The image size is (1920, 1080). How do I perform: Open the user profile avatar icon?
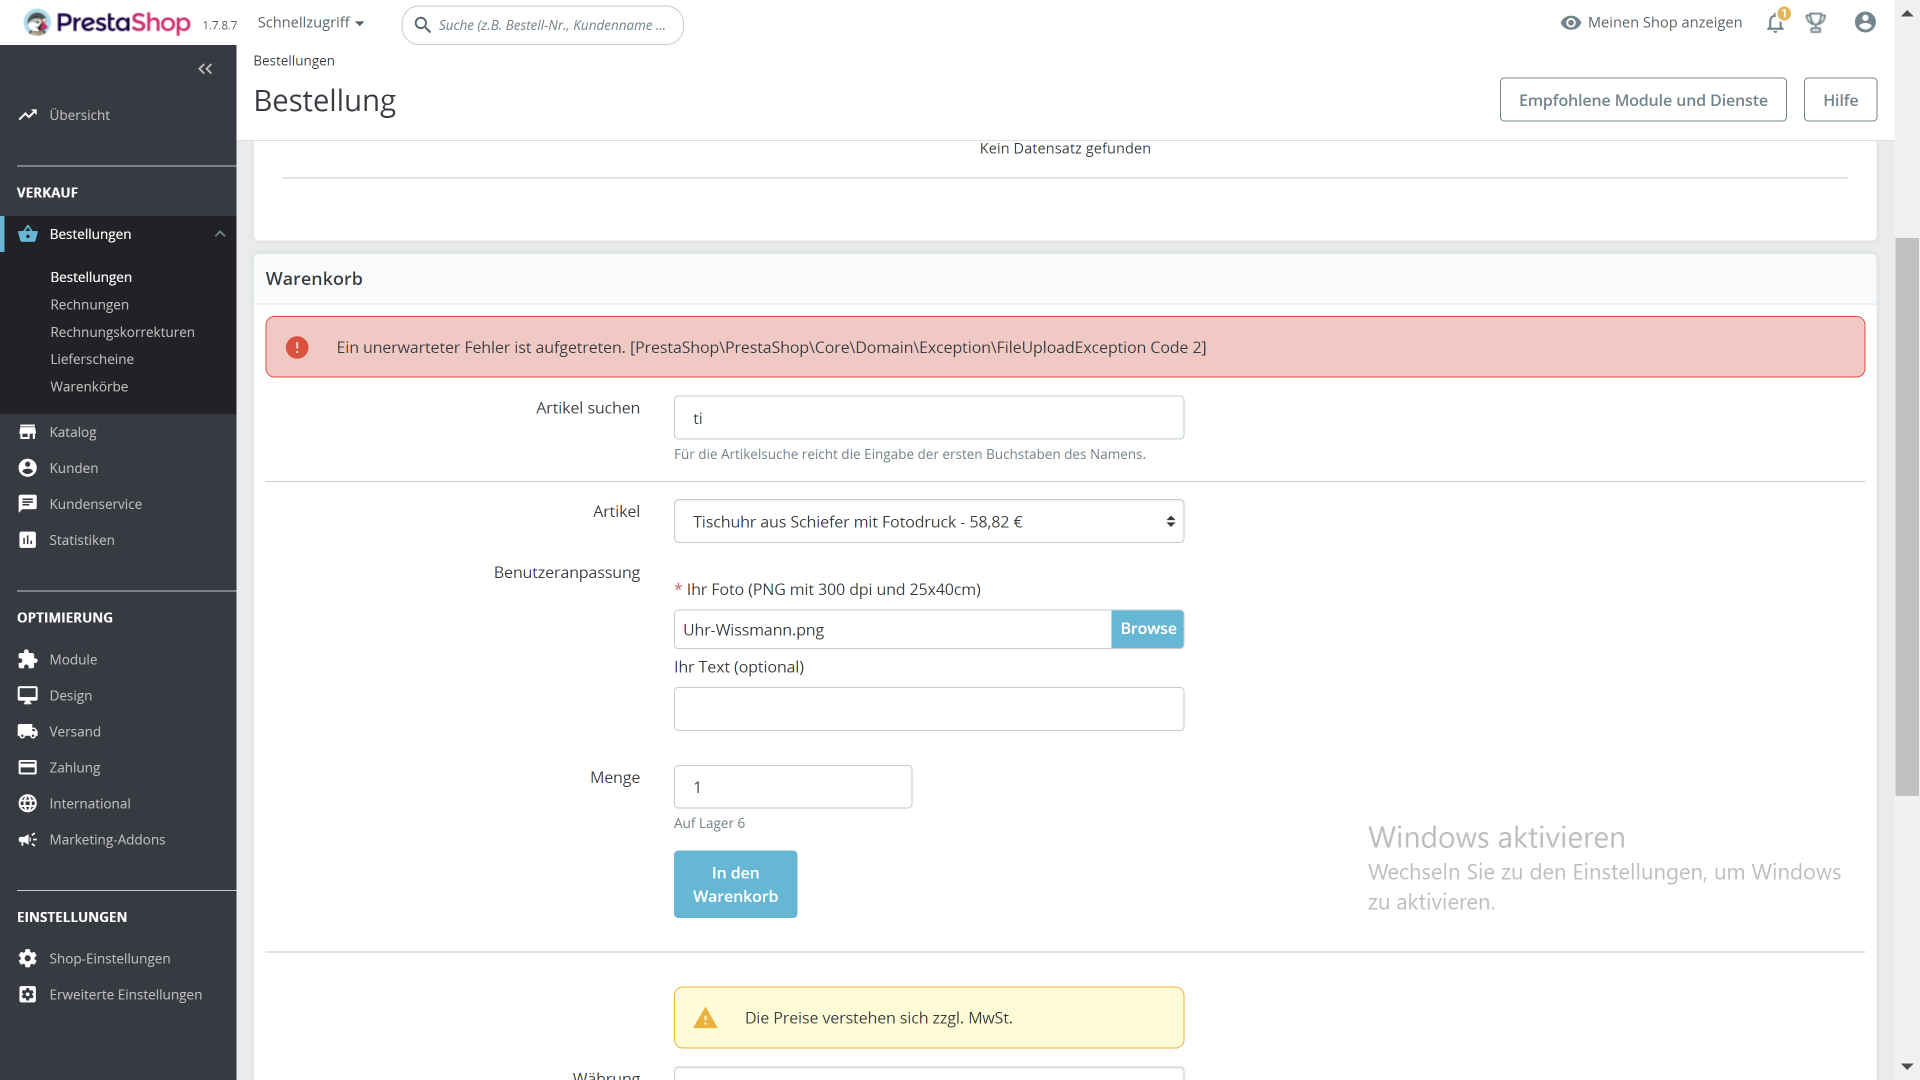1865,22
